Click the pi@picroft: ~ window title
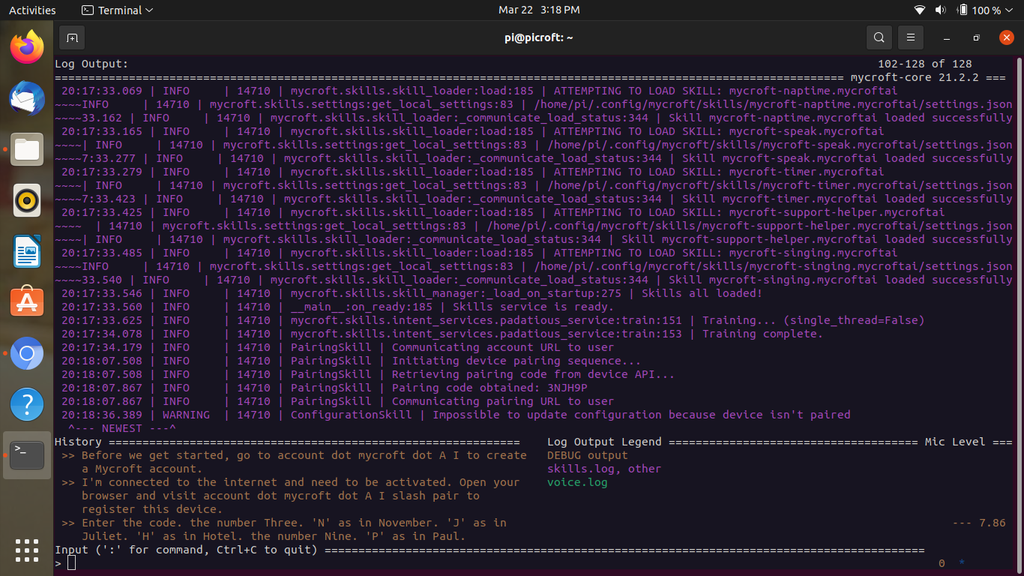The image size is (1024, 576). 539,38
